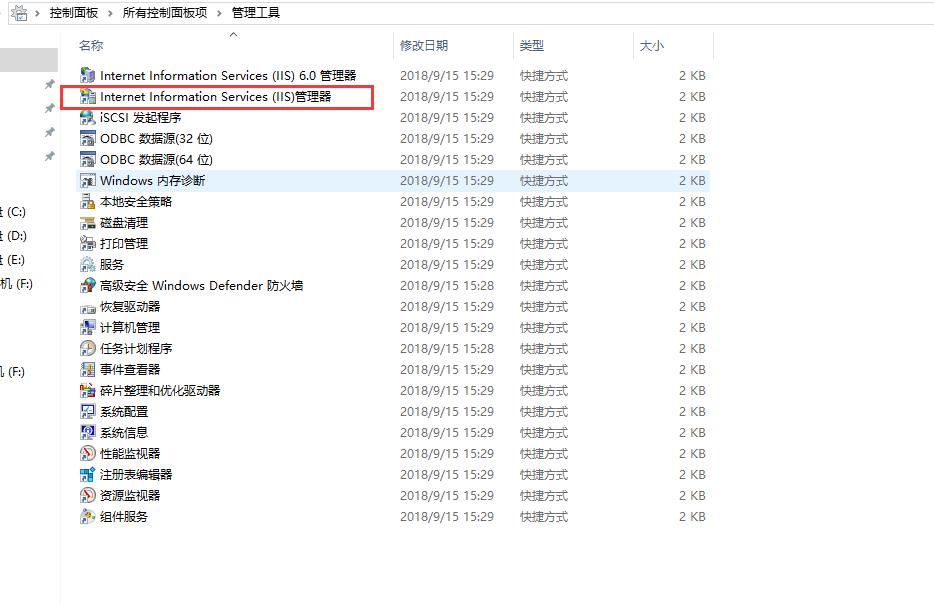This screenshot has width=934, height=605.
Task: Select the highlighted gray item in the sidebar
Action: 29,60
